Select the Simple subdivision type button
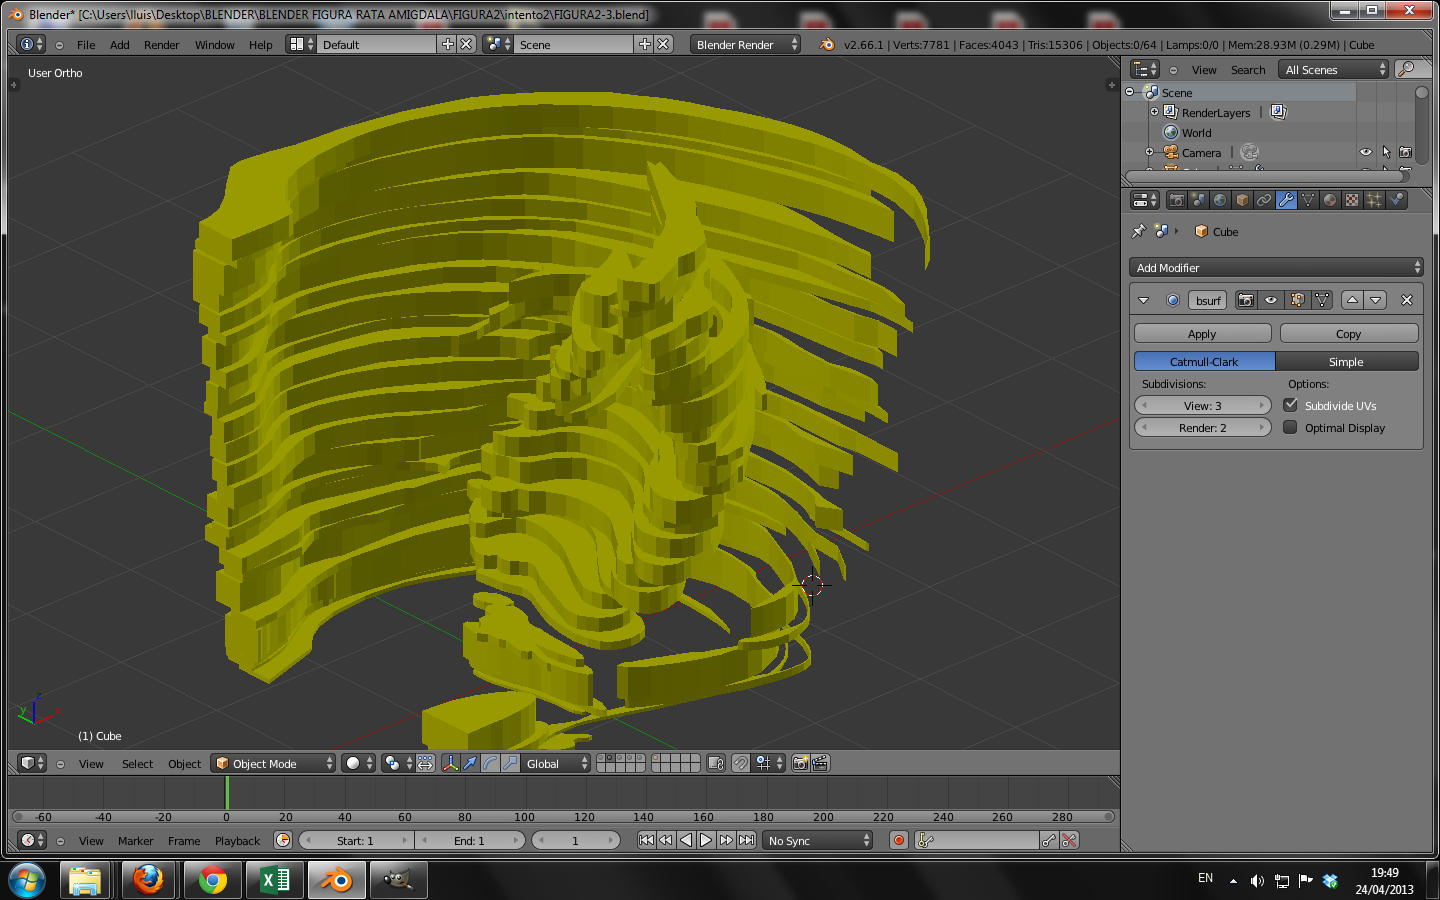The width and height of the screenshot is (1440, 900). (1346, 361)
